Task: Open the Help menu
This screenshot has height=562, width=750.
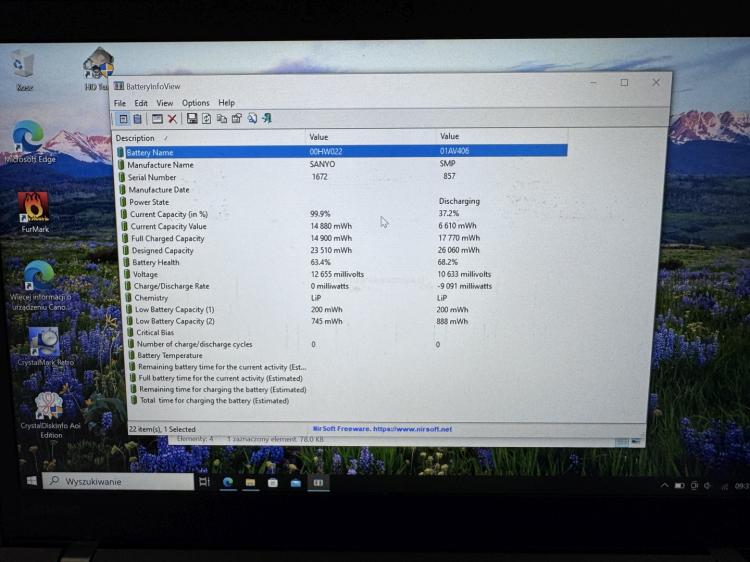Action: pos(226,103)
